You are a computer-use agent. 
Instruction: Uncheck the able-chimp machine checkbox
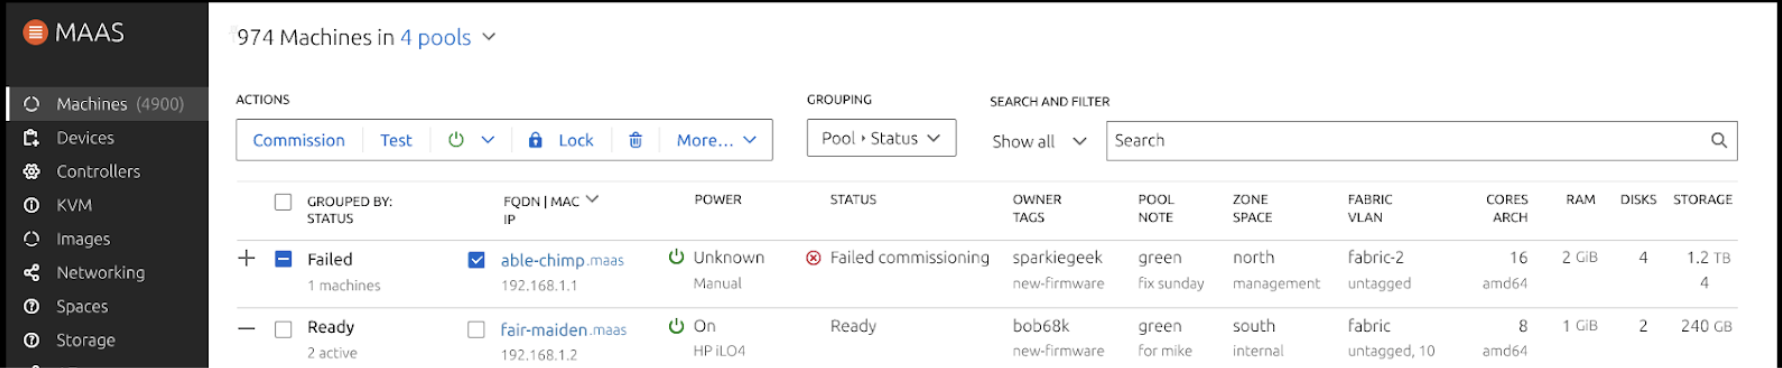pyautogui.click(x=476, y=260)
